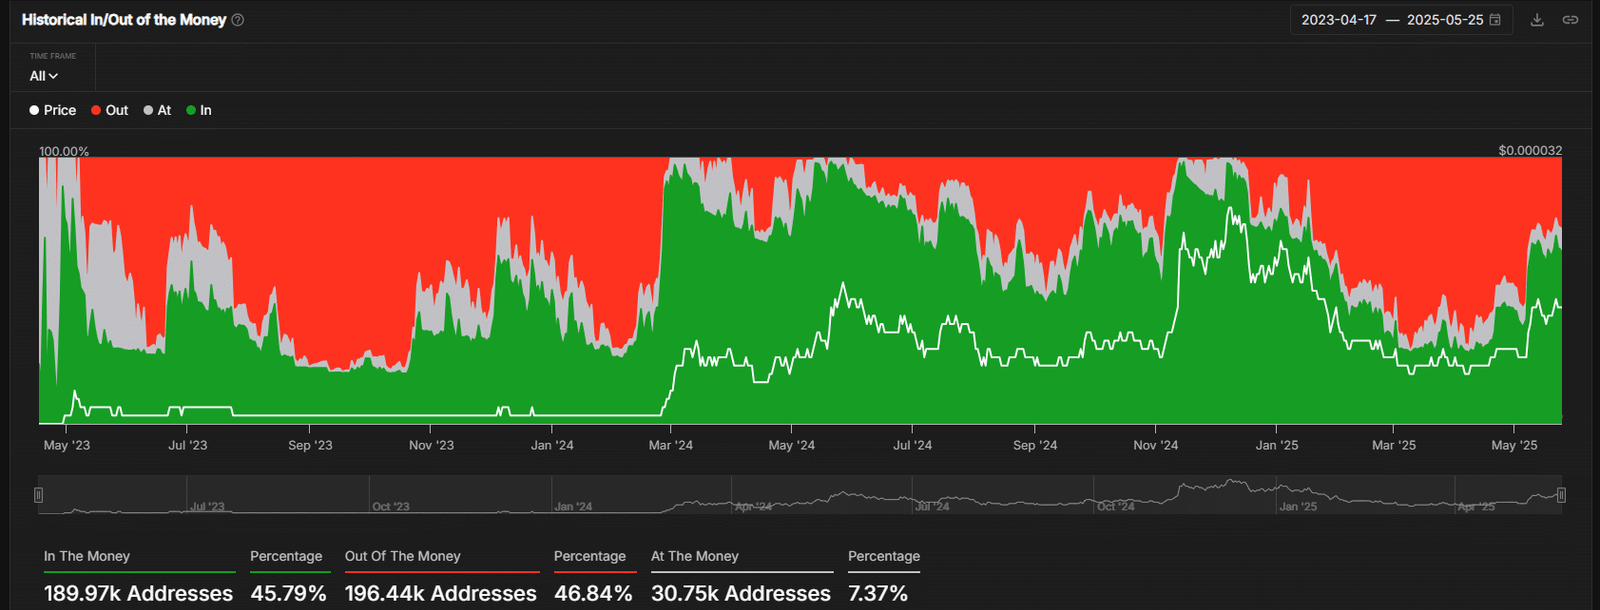
Task: Click the red Out legend dot
Action: [x=96, y=110]
